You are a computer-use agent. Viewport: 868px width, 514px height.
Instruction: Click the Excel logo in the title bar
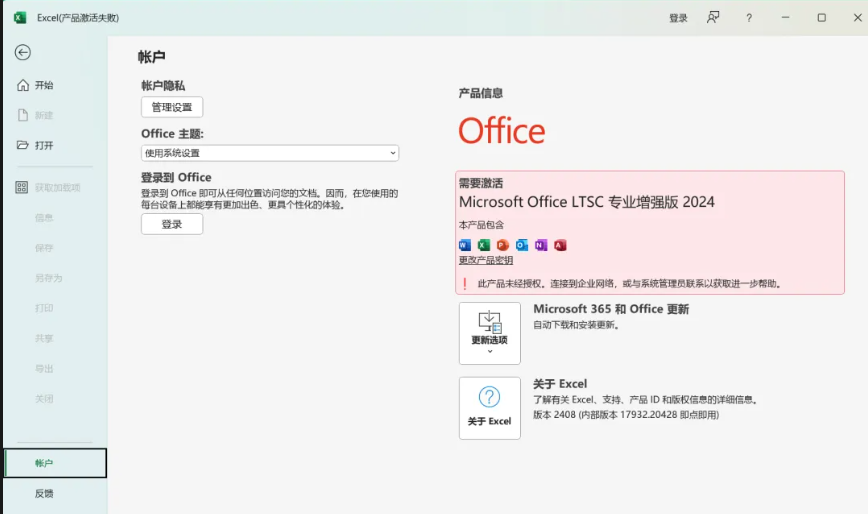click(20, 18)
